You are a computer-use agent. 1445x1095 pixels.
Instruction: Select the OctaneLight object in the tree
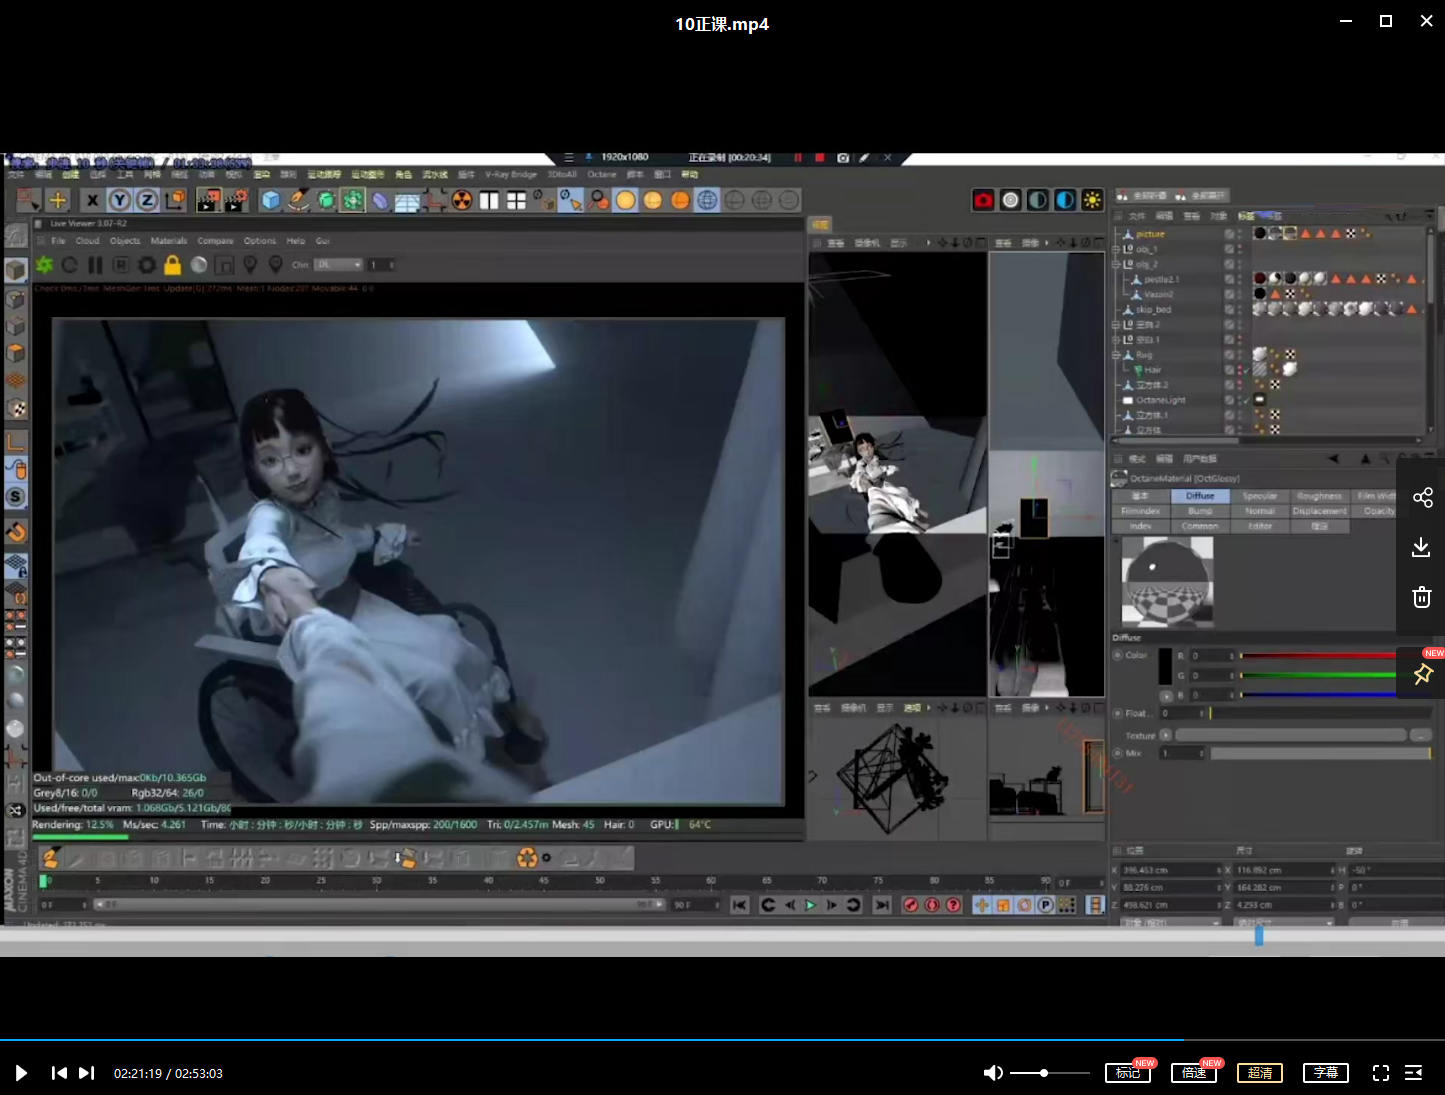click(x=1160, y=400)
